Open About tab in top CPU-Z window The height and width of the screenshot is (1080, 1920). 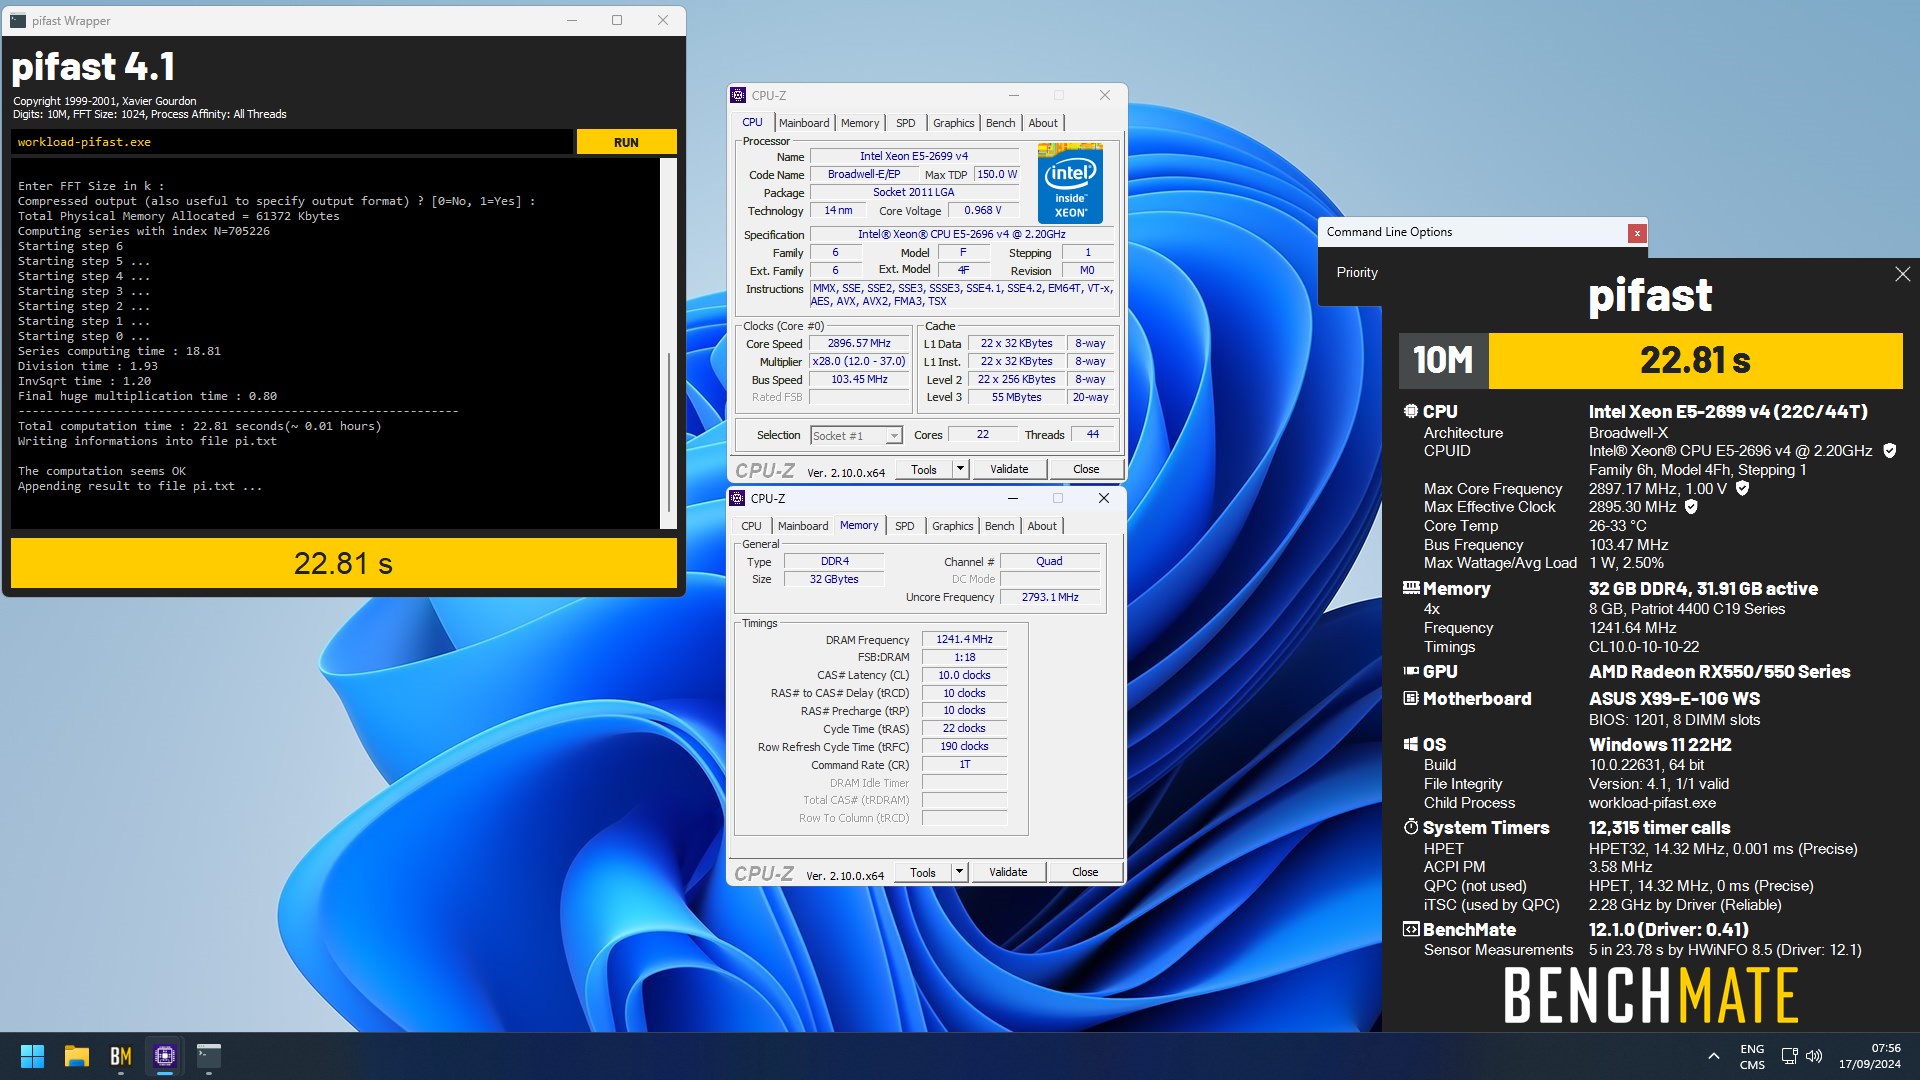point(1043,123)
